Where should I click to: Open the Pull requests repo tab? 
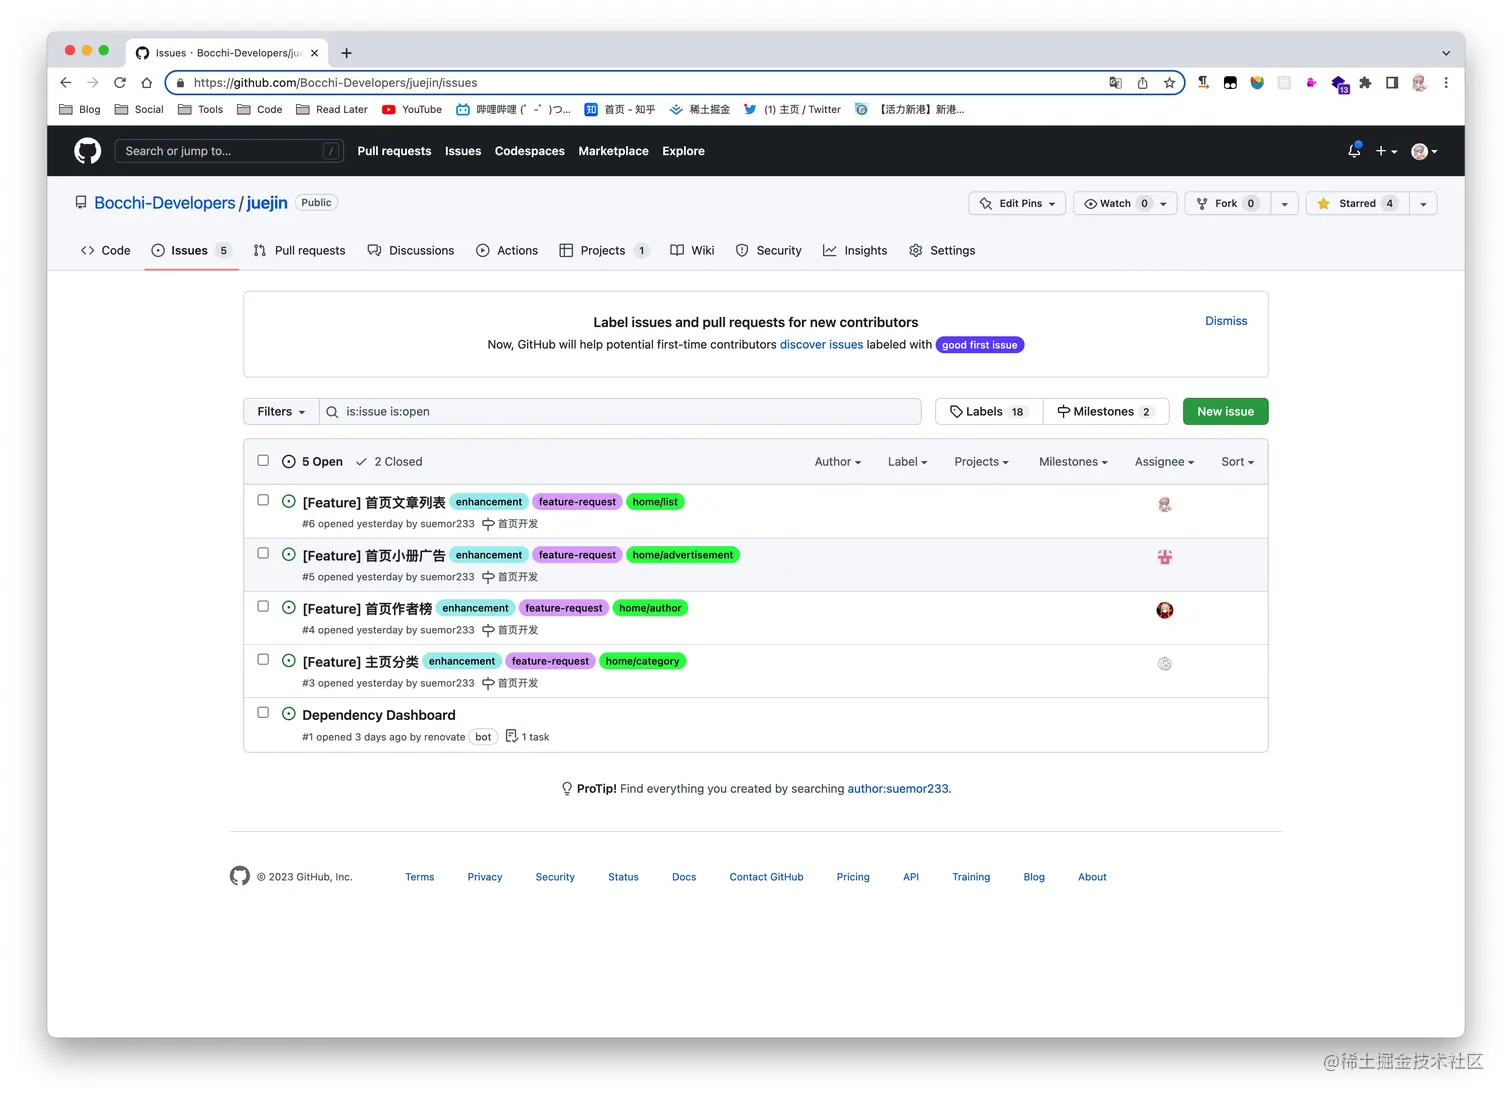(x=299, y=251)
